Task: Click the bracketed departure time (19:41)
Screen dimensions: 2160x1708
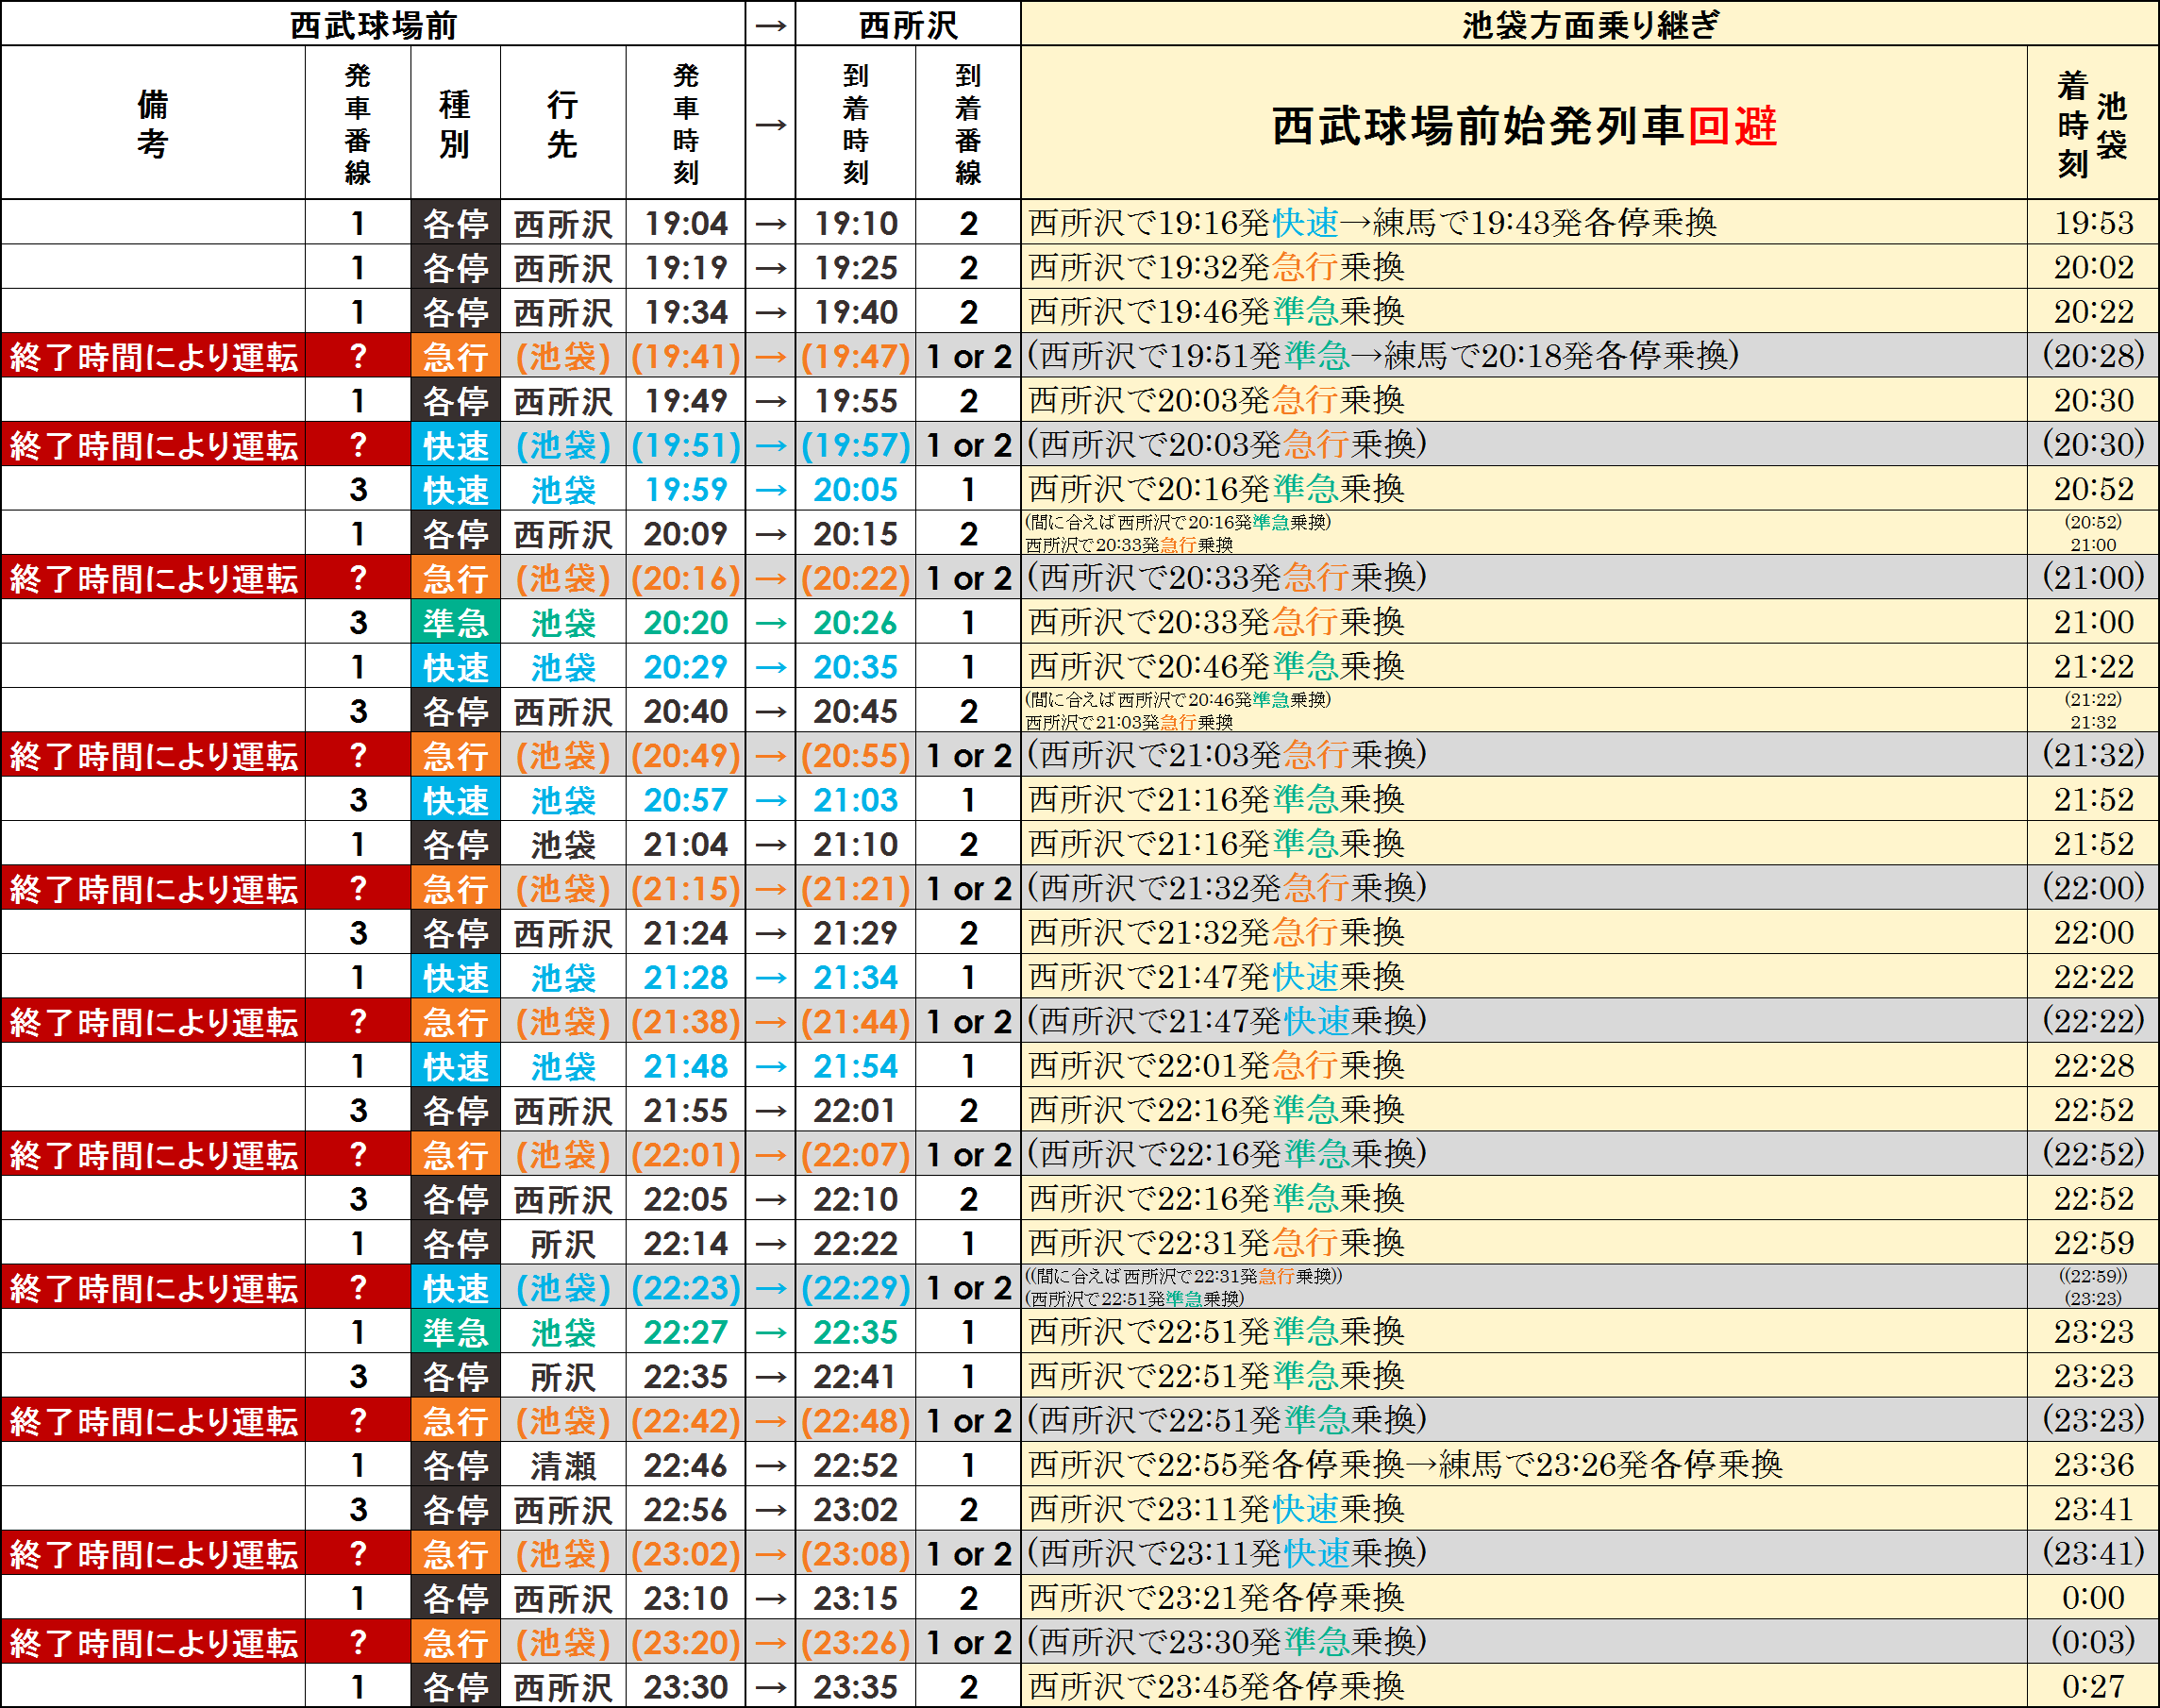Action: pos(686,356)
